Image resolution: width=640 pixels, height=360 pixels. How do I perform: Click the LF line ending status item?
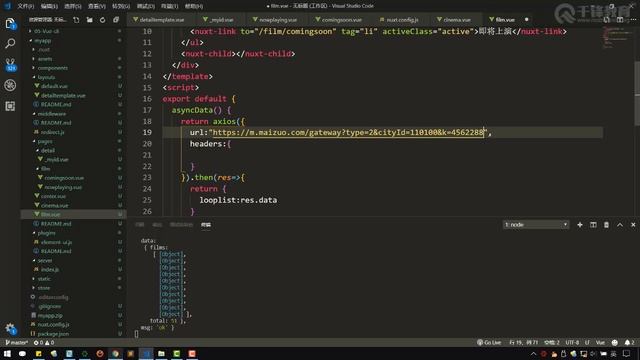click(587, 342)
